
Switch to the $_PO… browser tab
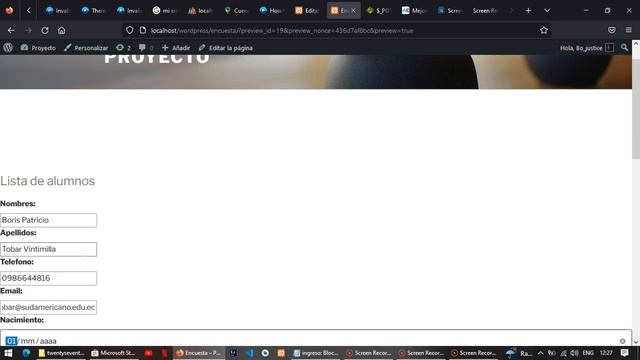pos(379,11)
